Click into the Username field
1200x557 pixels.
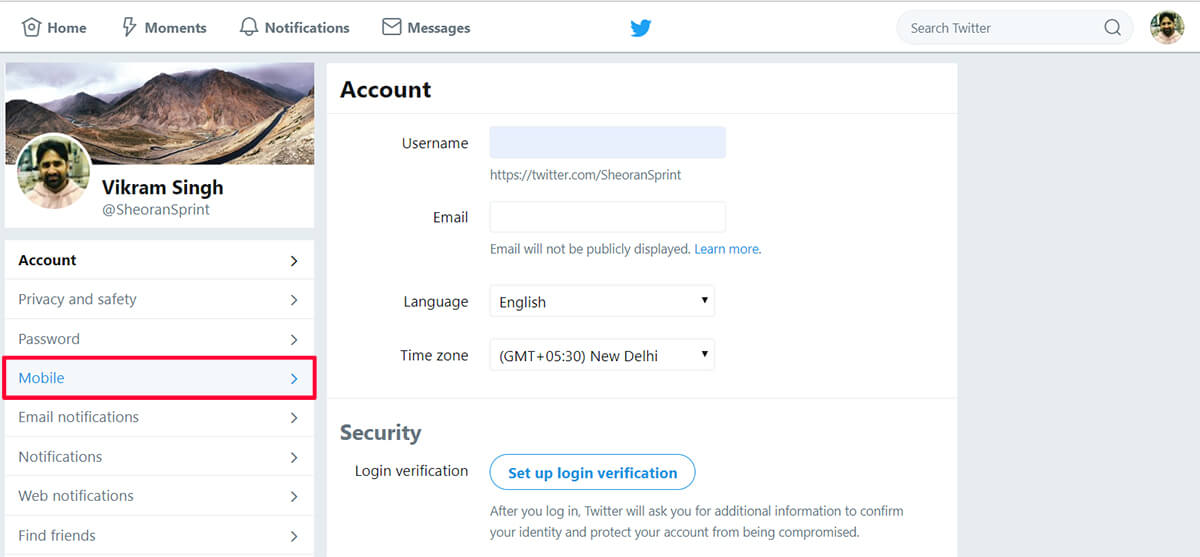(608, 142)
